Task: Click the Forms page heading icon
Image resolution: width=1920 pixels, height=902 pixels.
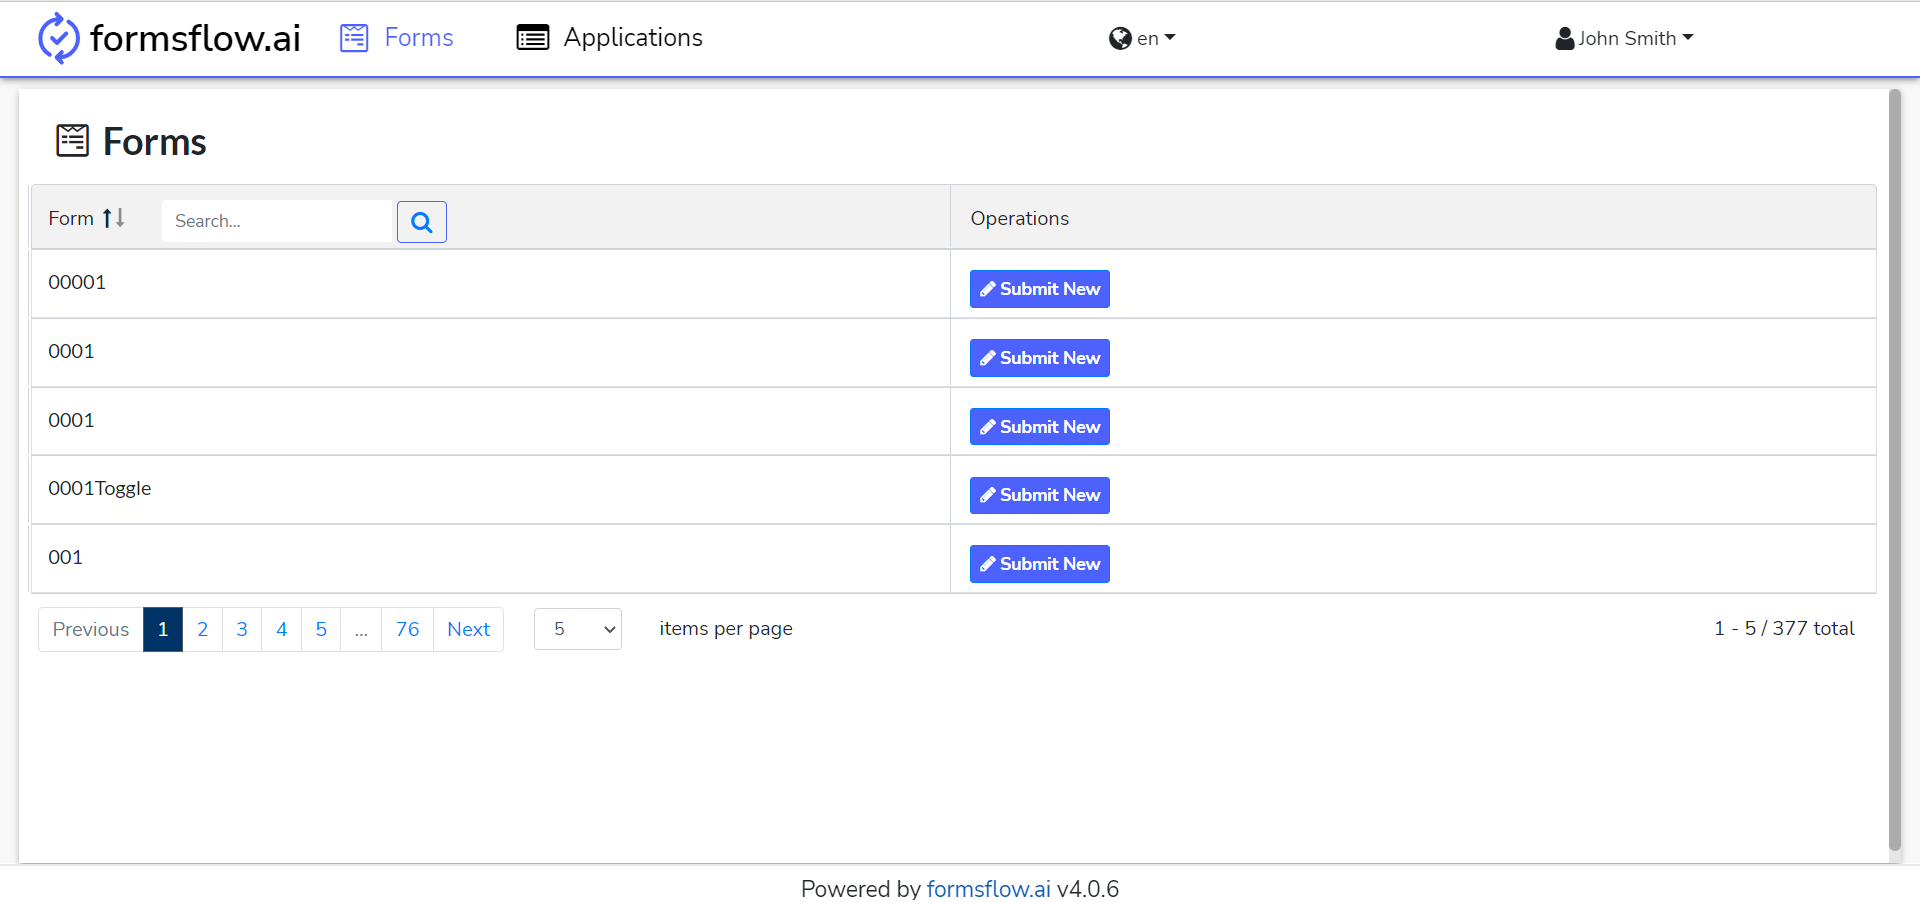Action: click(x=72, y=141)
